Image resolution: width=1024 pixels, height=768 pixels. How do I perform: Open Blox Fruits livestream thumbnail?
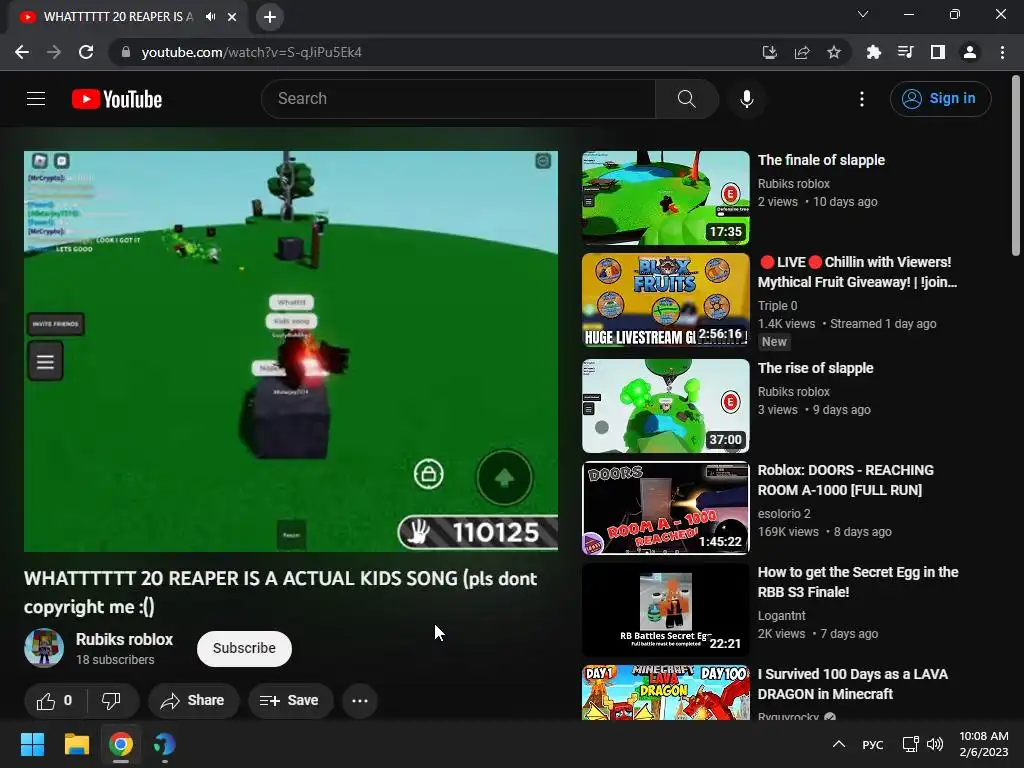(x=665, y=300)
